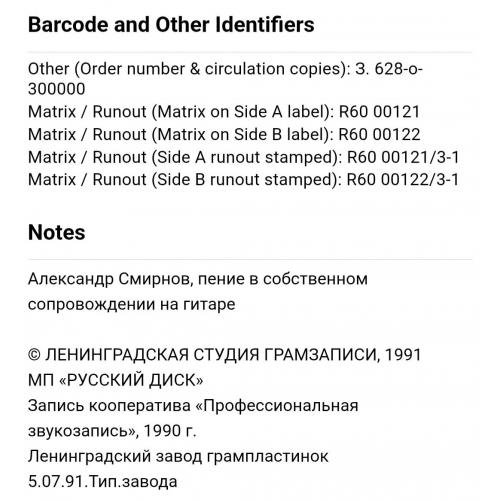
Task: Click the Запись кооператива «Профессиональная line
Action: [193, 406]
